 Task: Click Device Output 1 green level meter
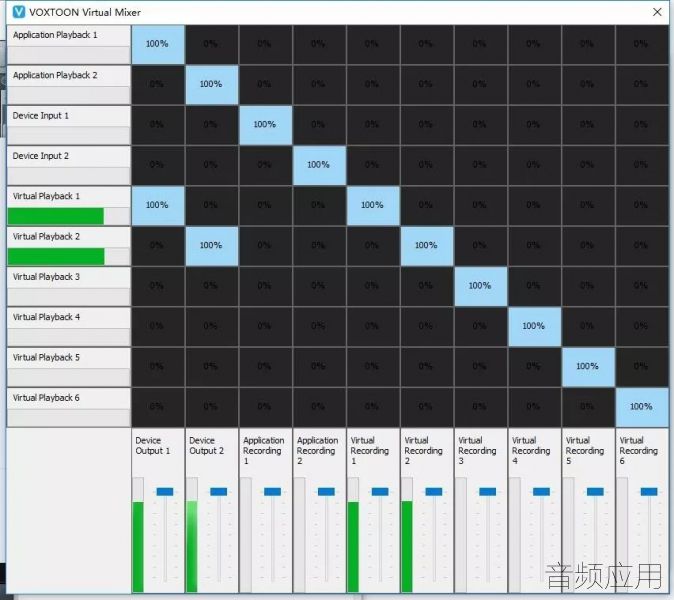pyautogui.click(x=138, y=547)
